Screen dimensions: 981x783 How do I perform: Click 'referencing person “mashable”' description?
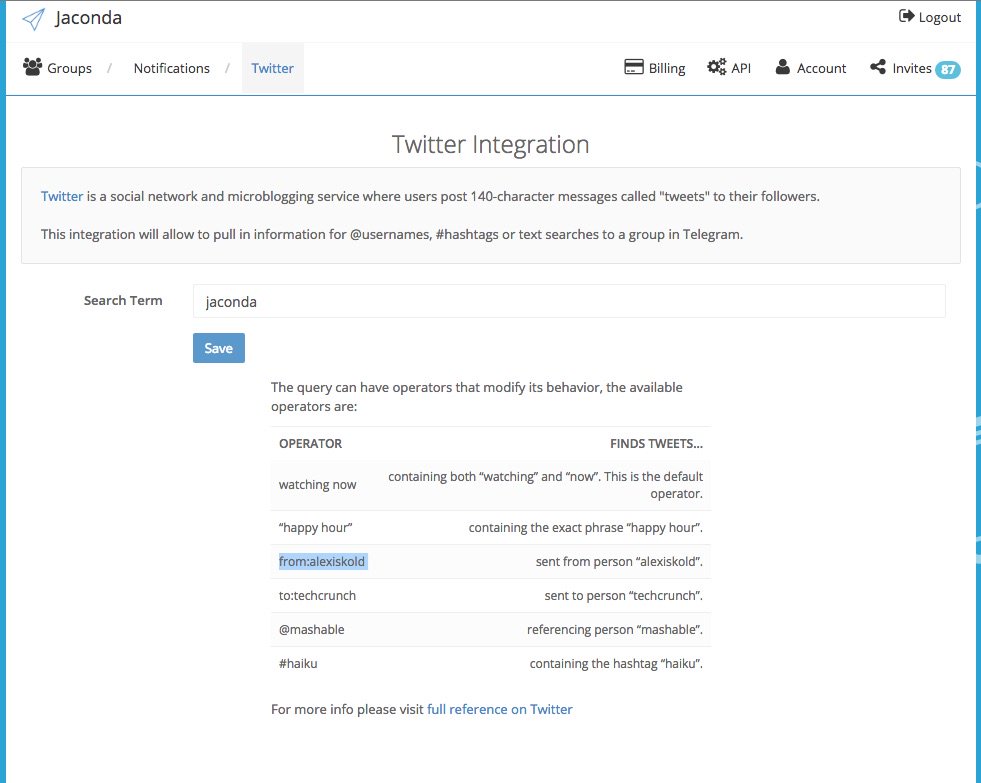(614, 630)
